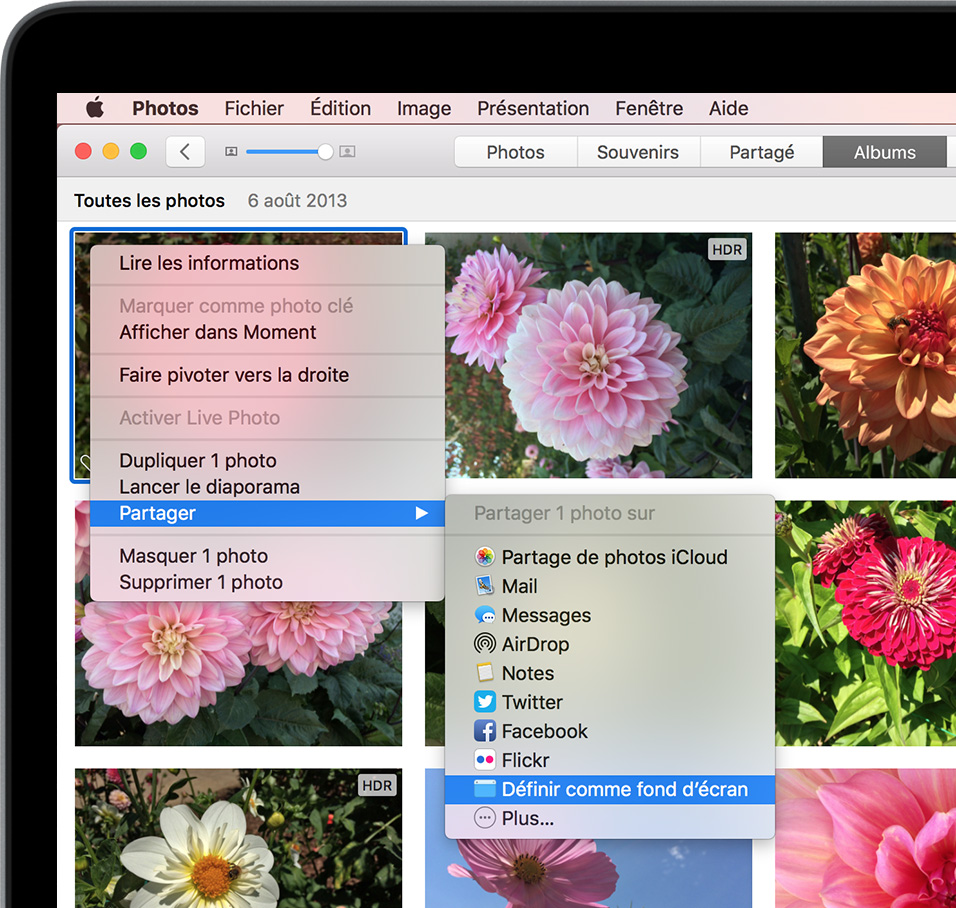Click the Flickr icon
This screenshot has width=956, height=908.
485,760
